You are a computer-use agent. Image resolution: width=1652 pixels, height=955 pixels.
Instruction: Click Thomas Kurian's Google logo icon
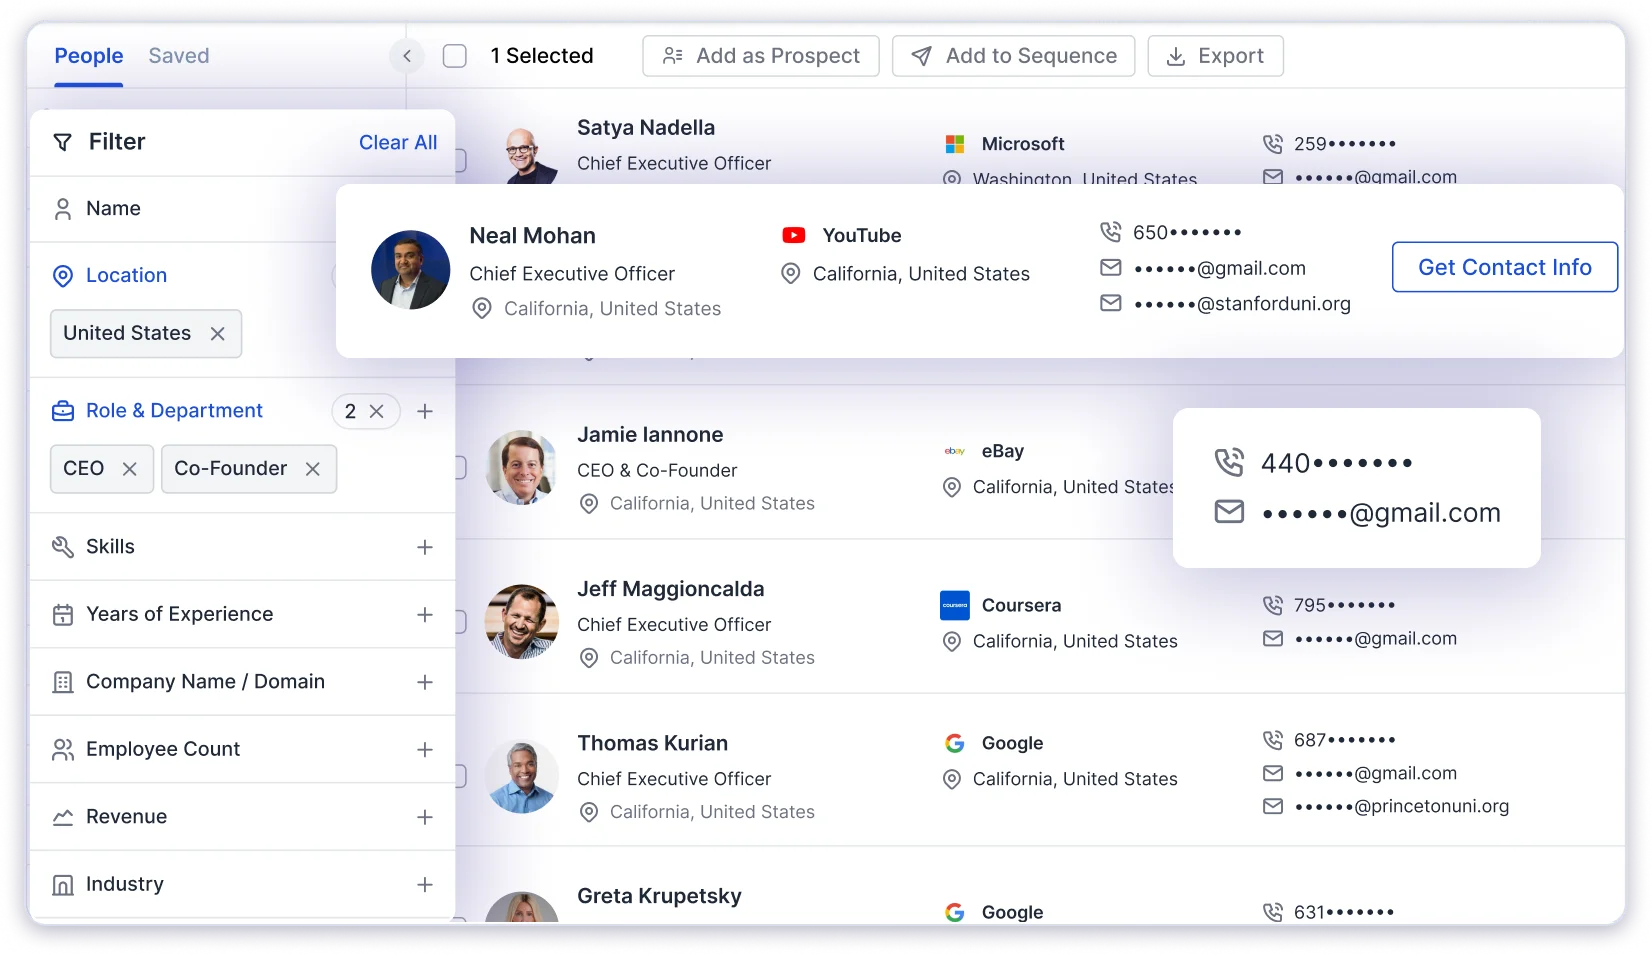coord(955,743)
